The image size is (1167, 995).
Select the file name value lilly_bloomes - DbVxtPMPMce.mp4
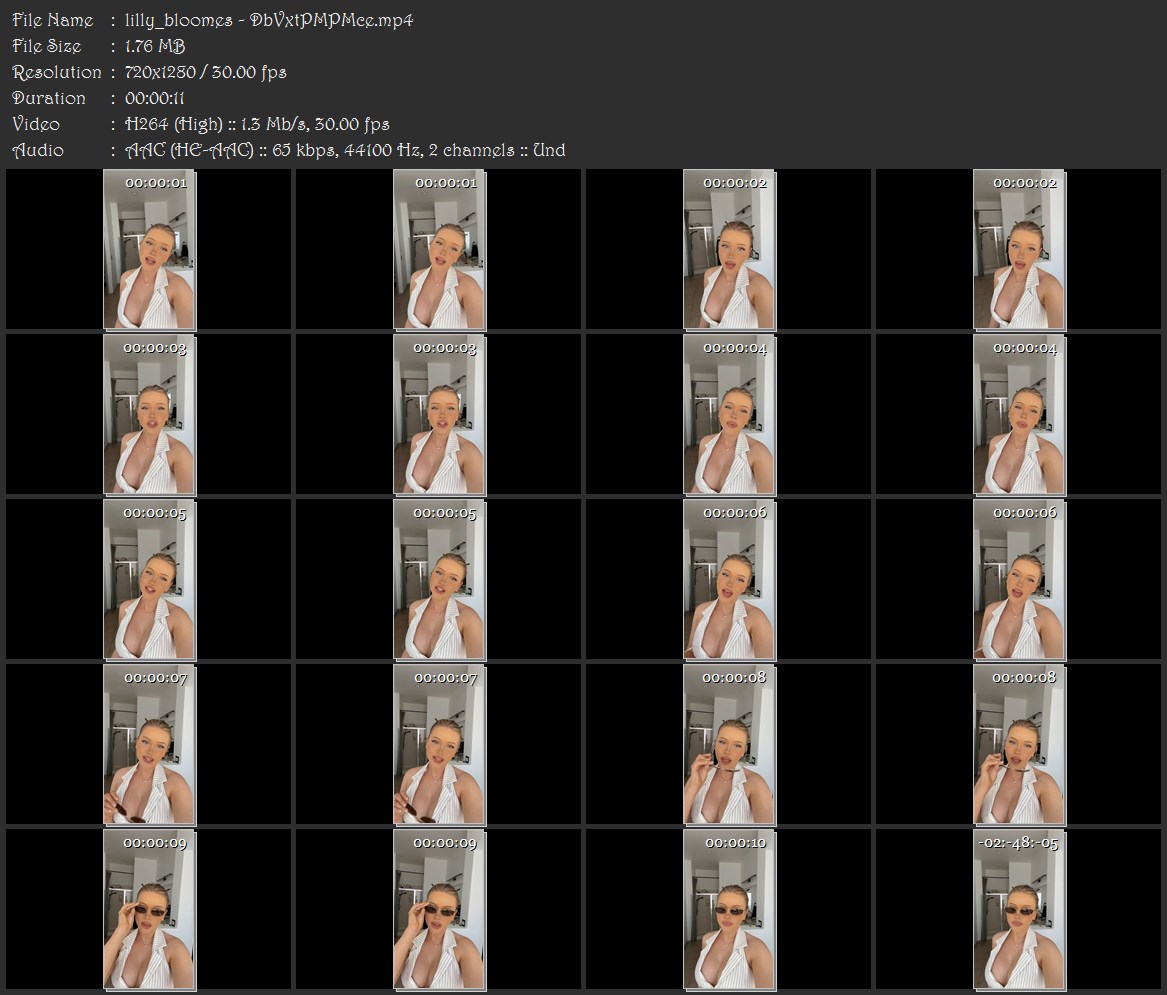pos(269,20)
